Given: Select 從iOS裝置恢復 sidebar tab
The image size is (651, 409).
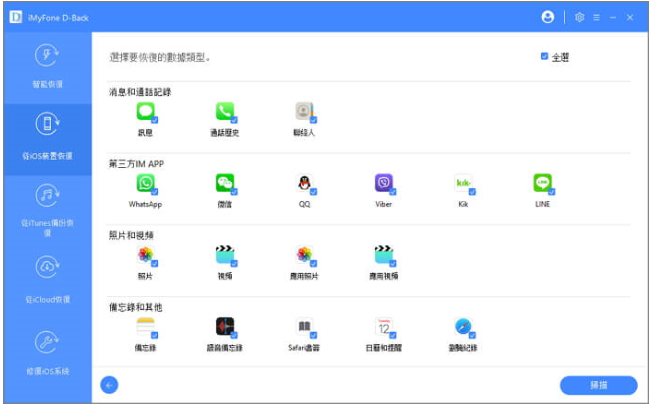Looking at the screenshot, I should [47, 139].
